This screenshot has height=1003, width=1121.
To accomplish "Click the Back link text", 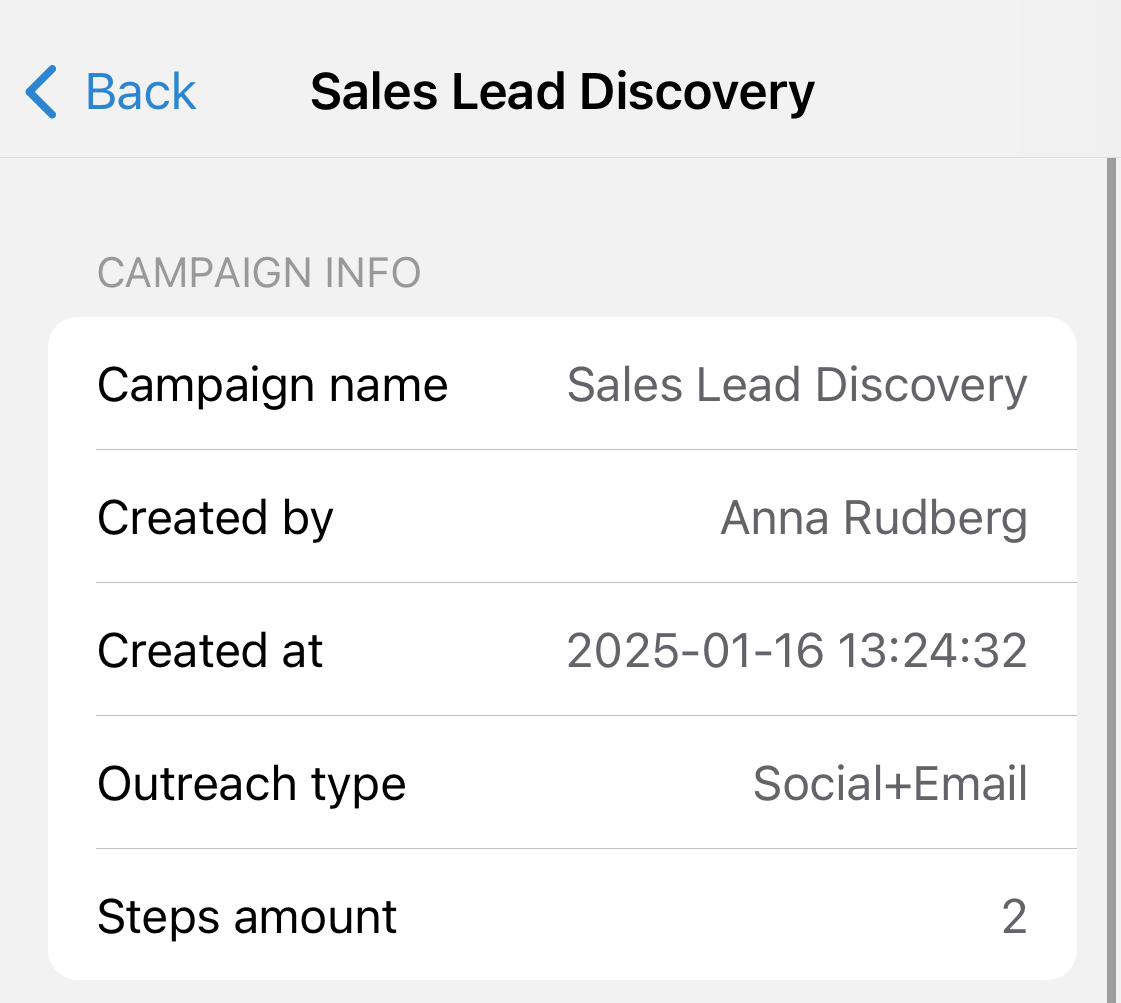I will click(141, 92).
